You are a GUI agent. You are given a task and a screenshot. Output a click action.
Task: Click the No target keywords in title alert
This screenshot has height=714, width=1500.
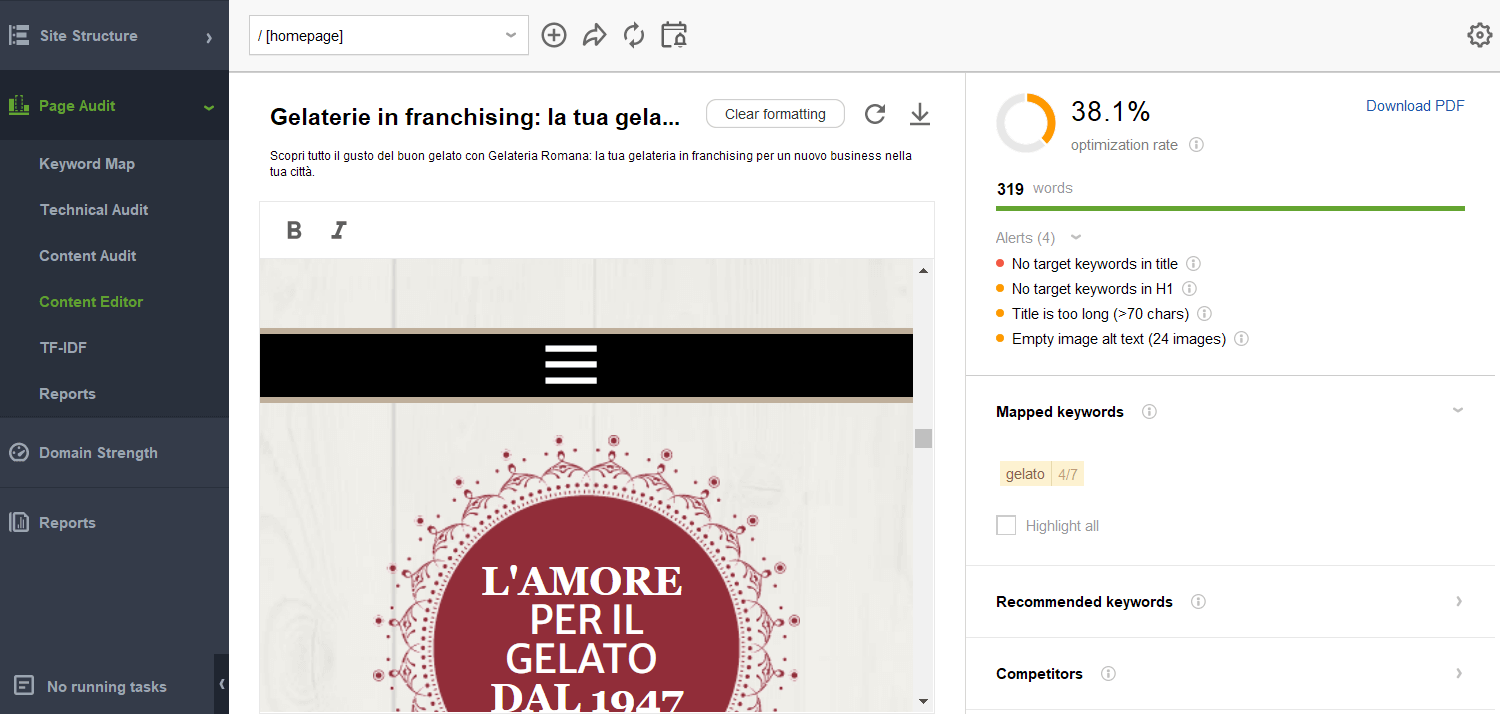tap(1095, 264)
